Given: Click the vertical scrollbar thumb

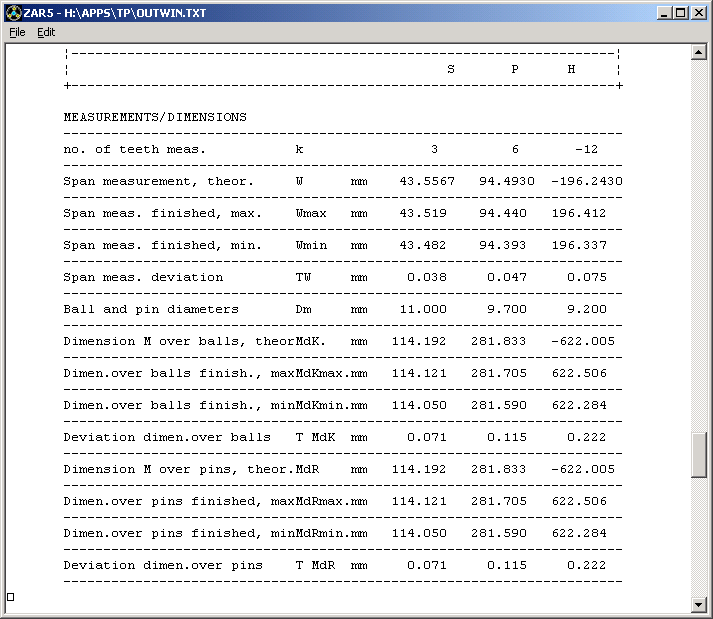Looking at the screenshot, I should pos(699,455).
